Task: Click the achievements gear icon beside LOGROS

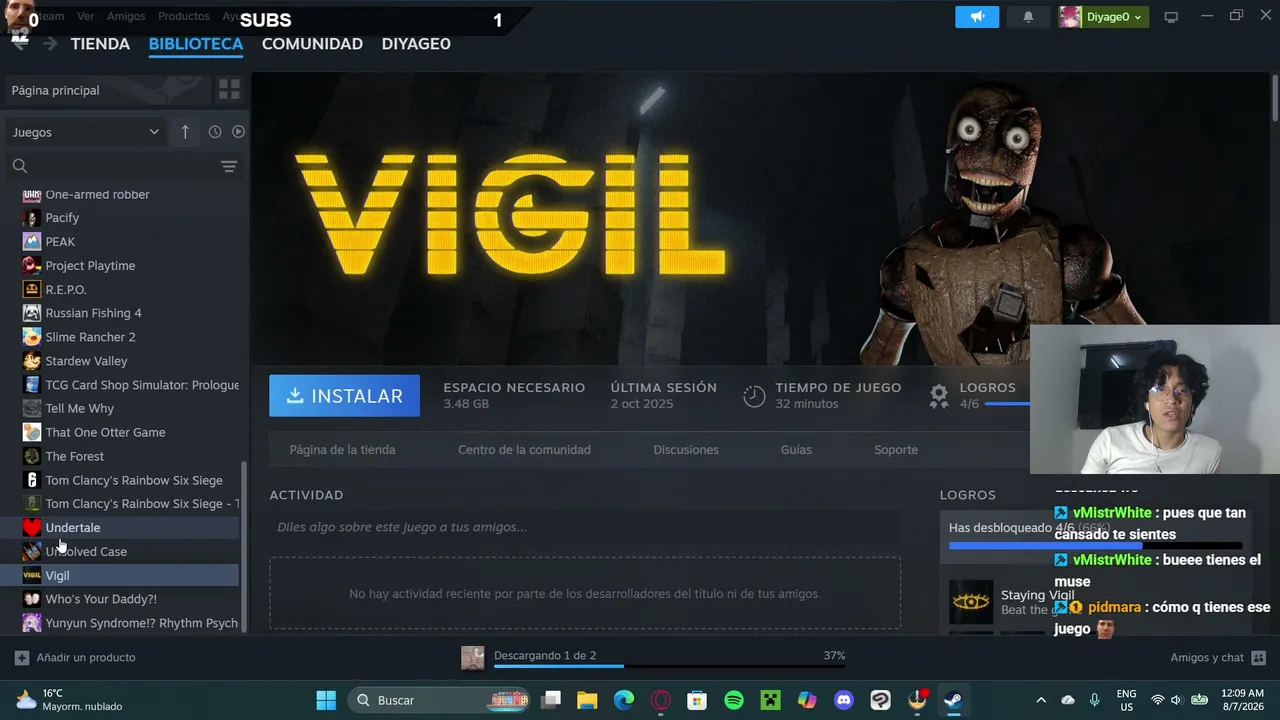Action: (x=938, y=396)
